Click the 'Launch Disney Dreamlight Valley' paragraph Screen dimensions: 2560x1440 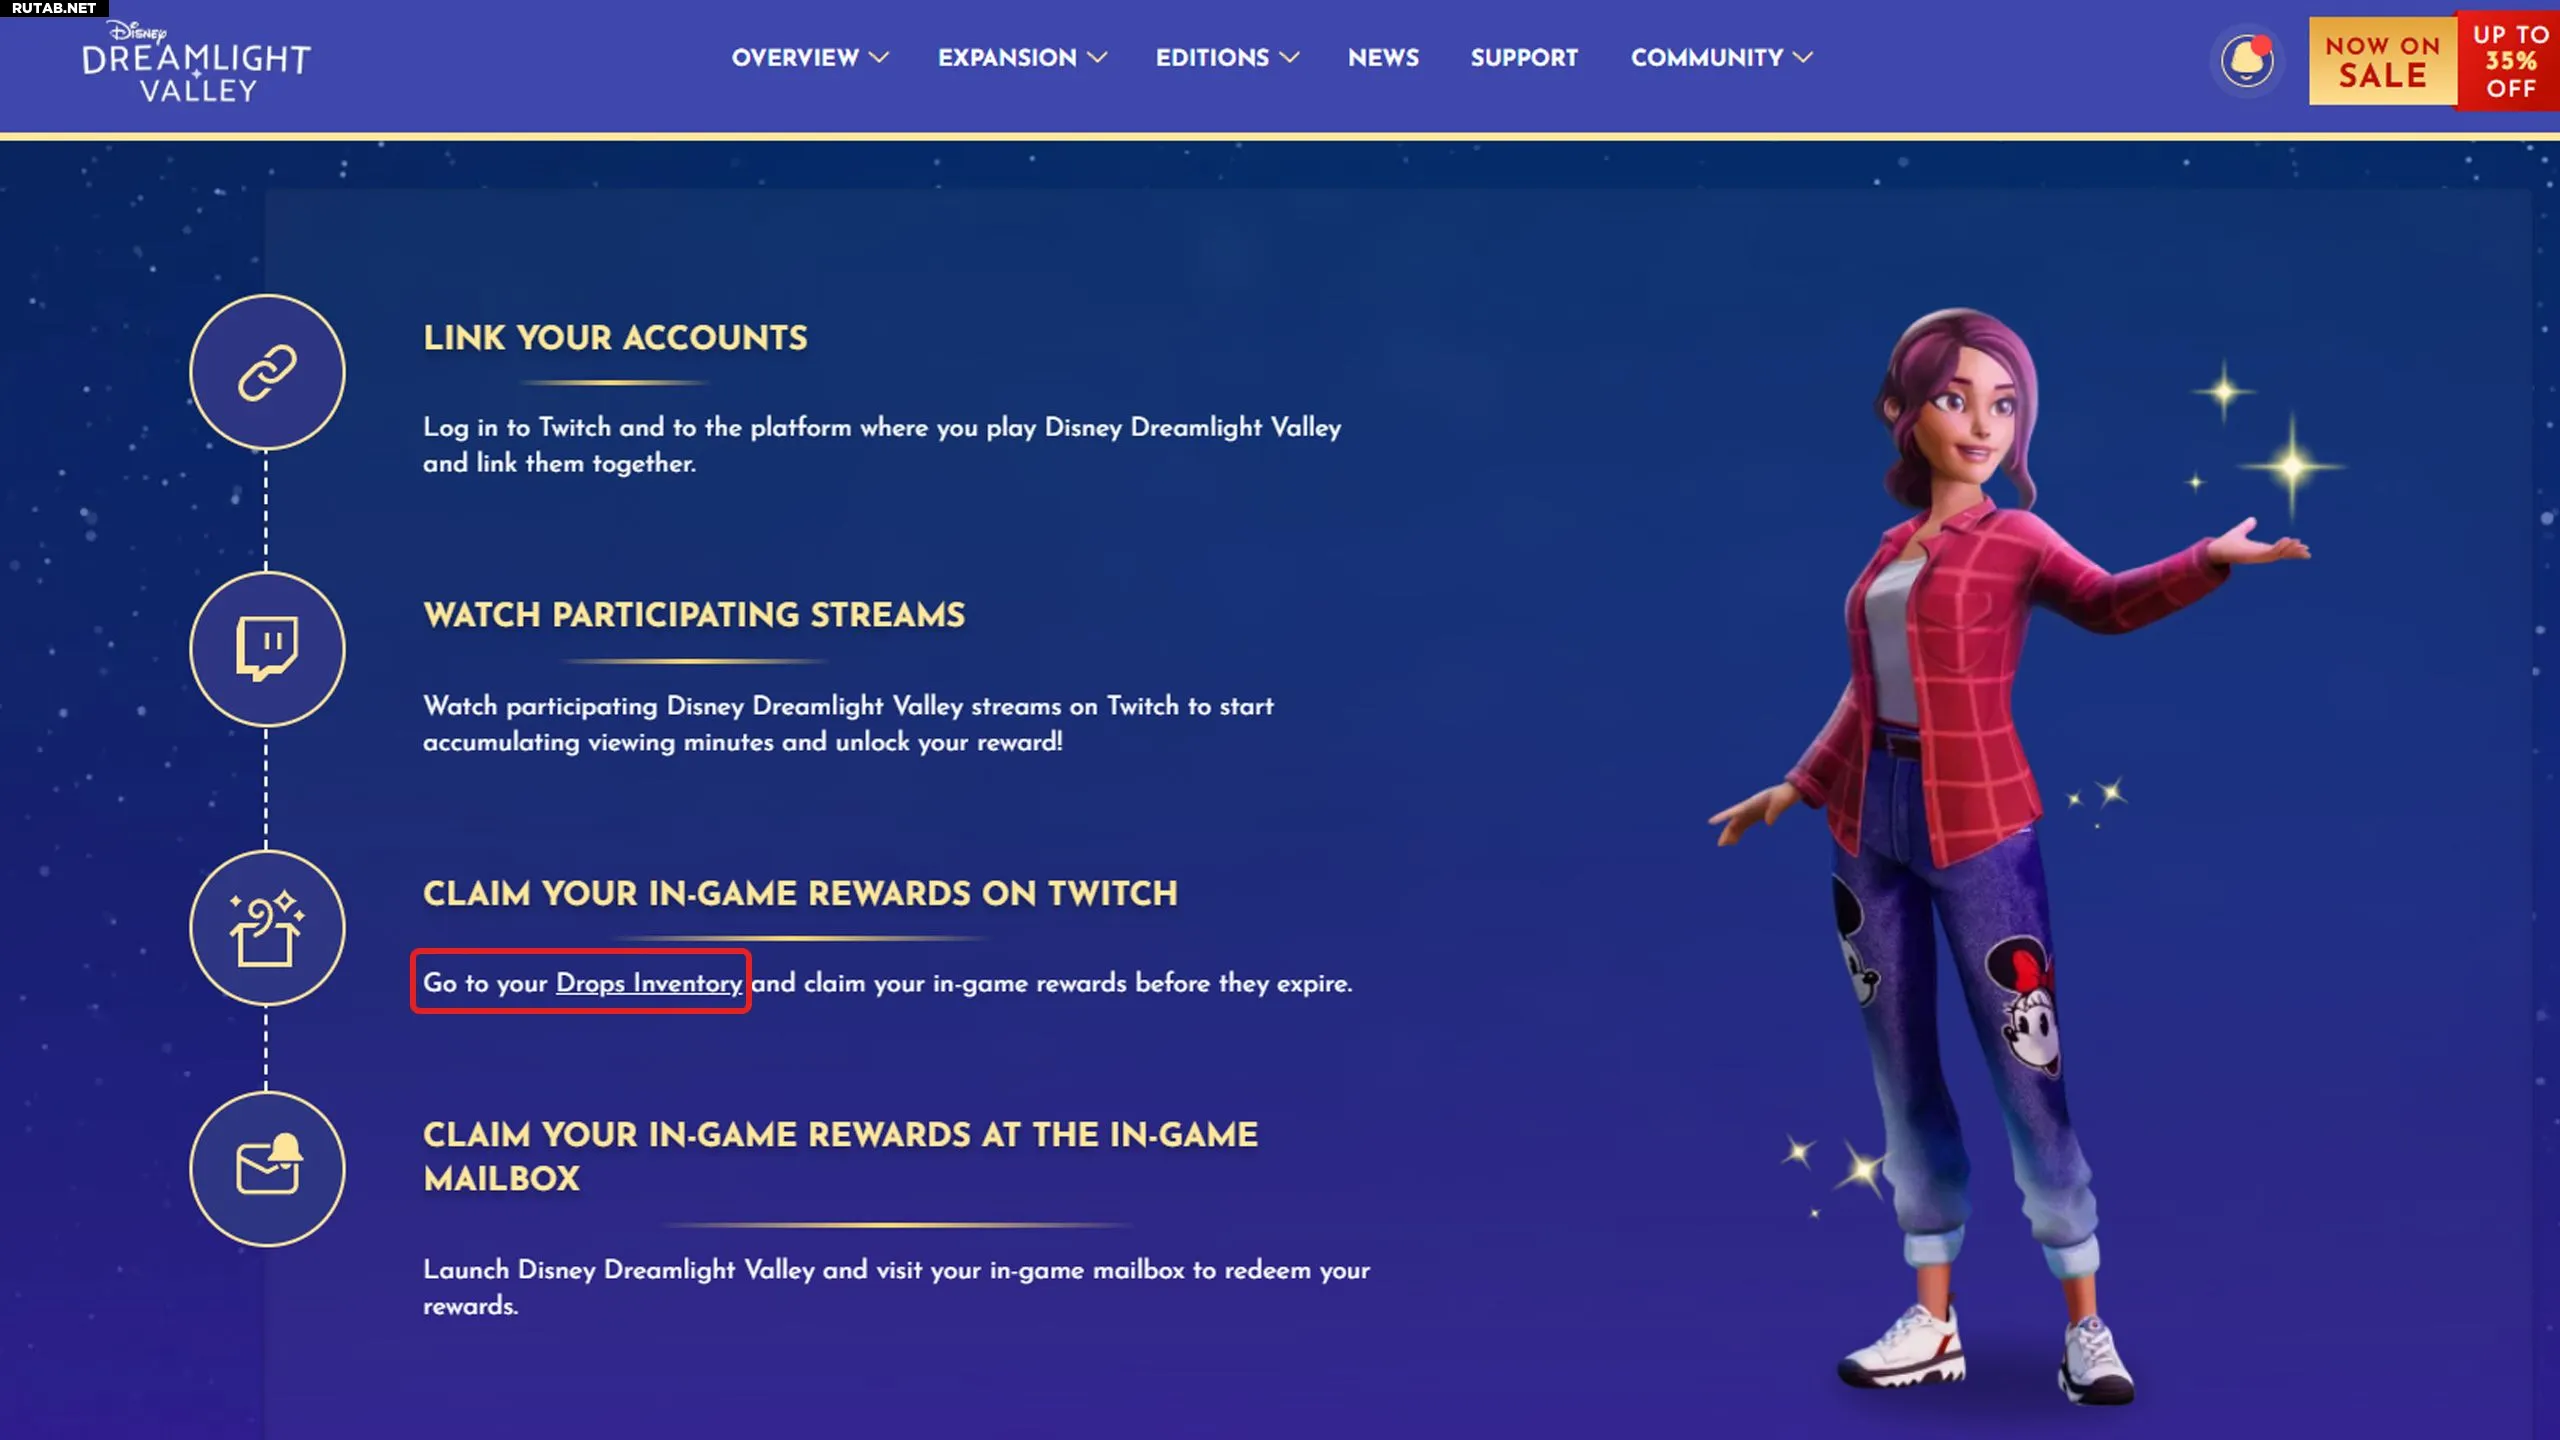pyautogui.click(x=896, y=1287)
